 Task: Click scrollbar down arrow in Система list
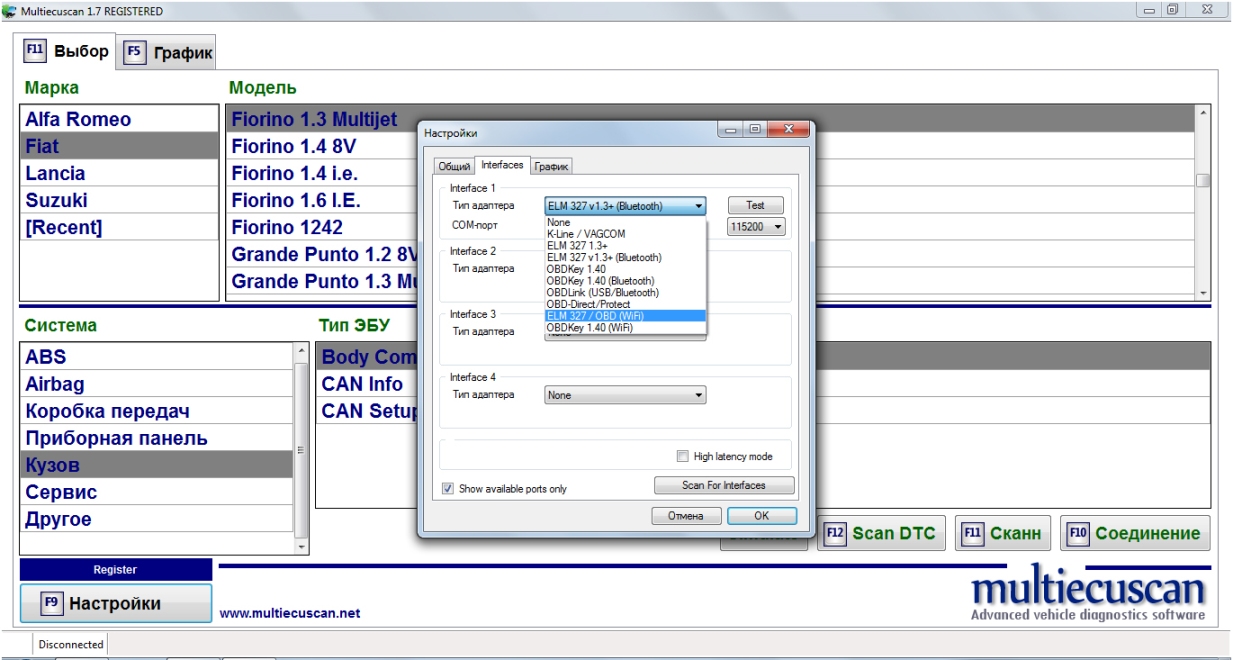[x=302, y=547]
